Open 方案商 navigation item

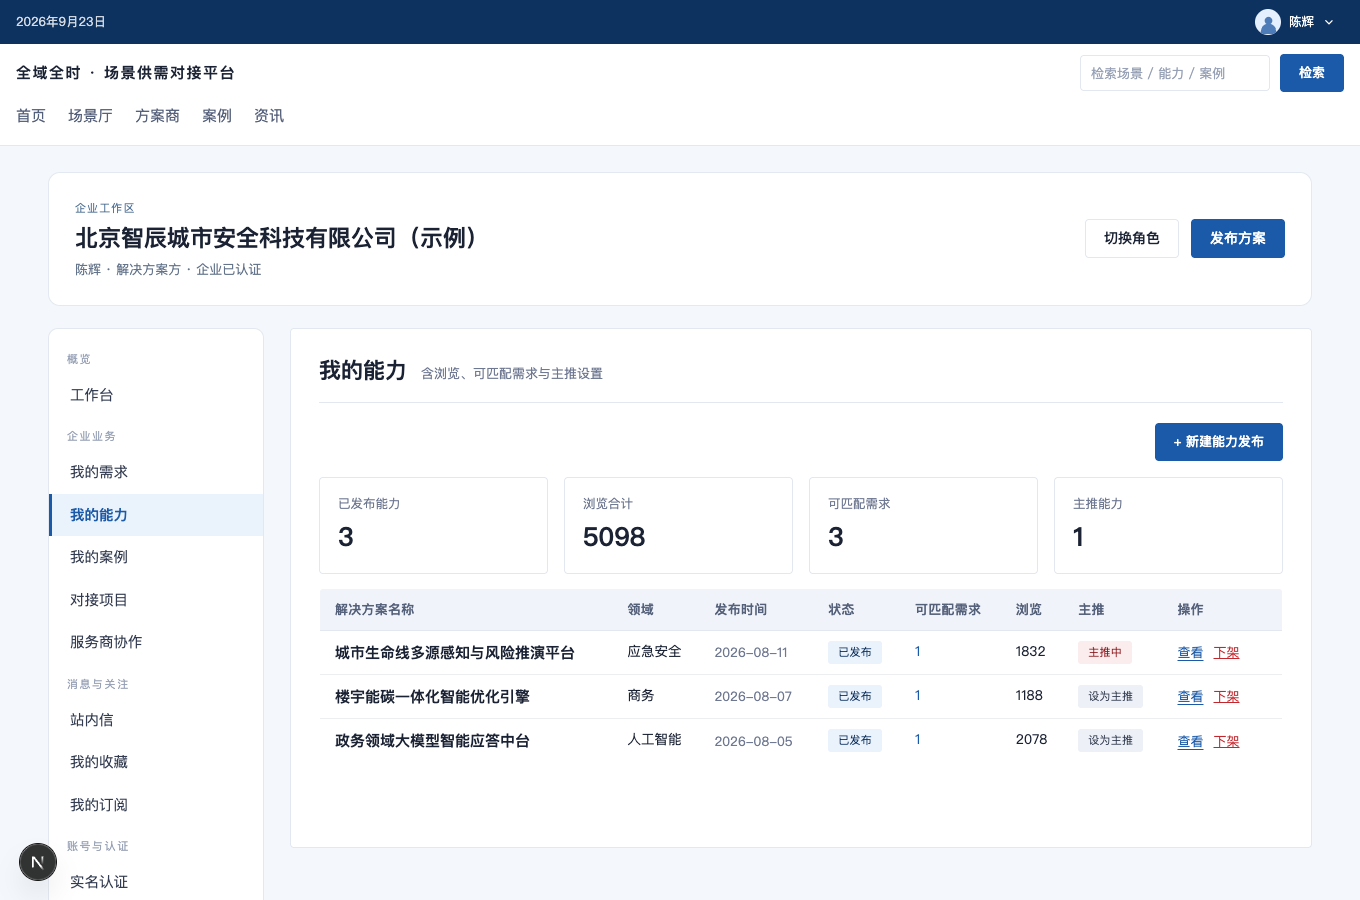(157, 116)
